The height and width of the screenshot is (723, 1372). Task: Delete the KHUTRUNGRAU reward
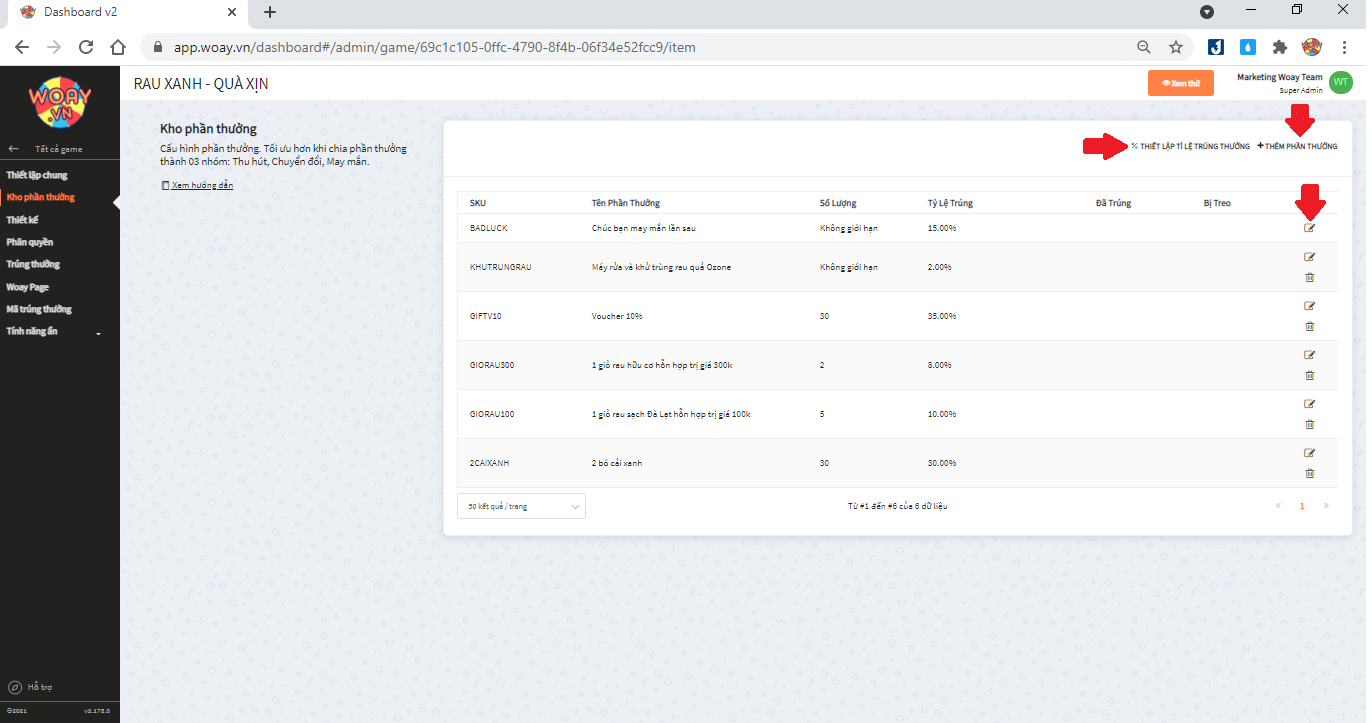click(x=1309, y=277)
